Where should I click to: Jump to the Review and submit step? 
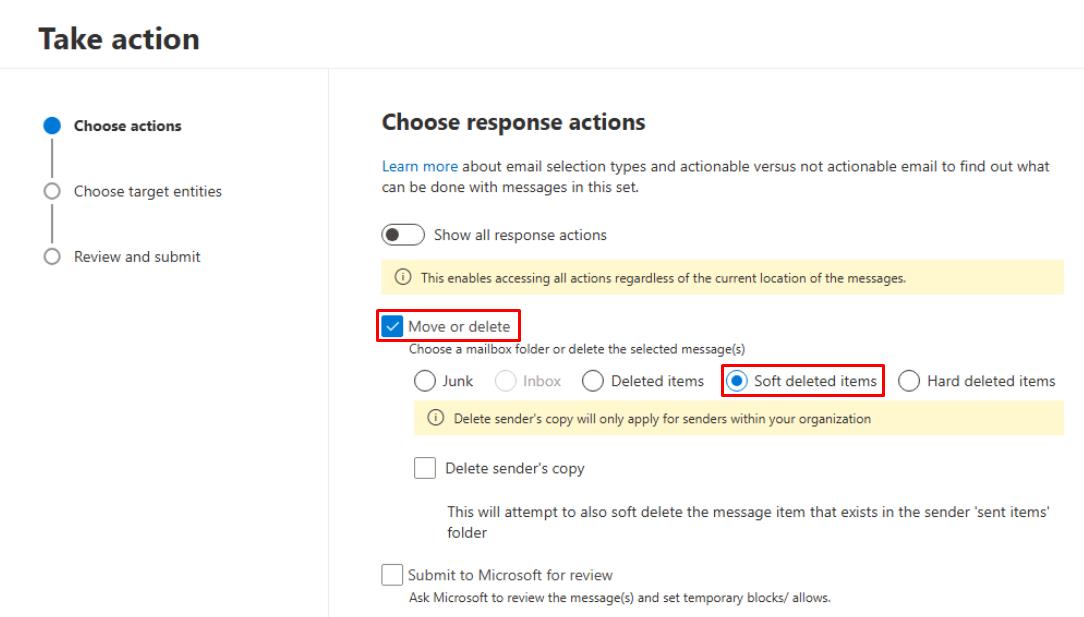[137, 257]
